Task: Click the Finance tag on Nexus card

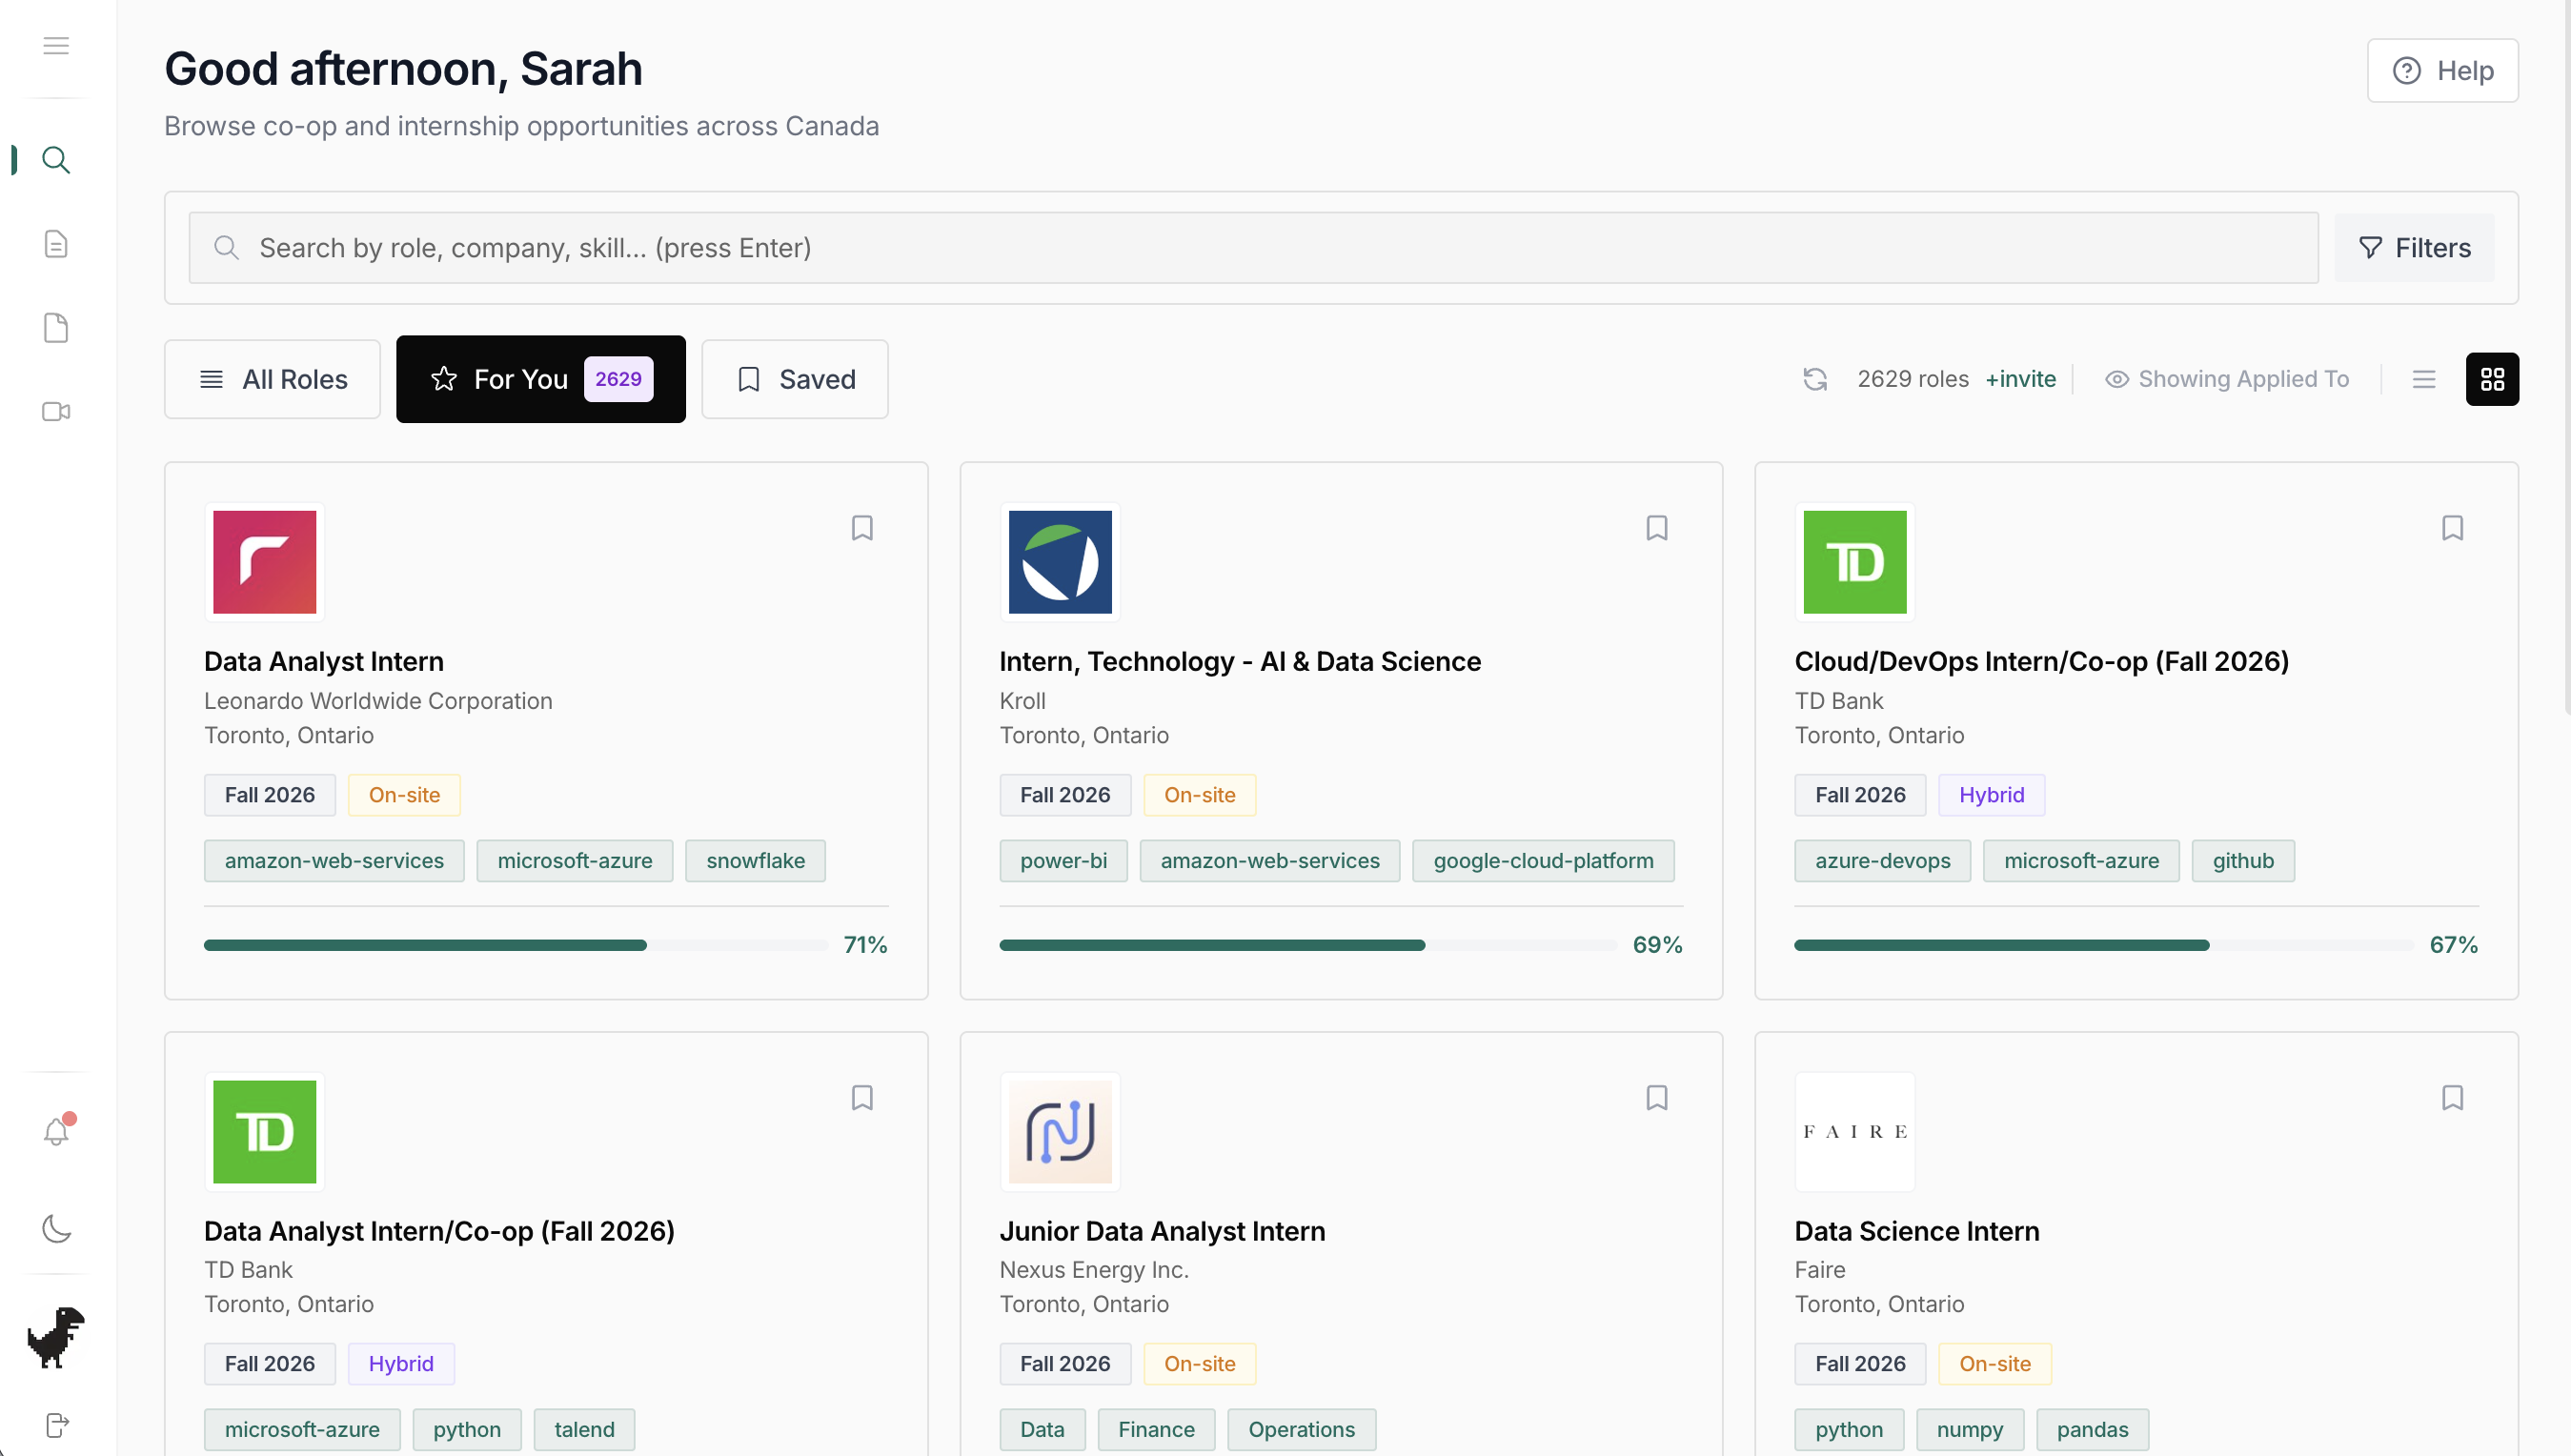Action: [x=1156, y=1430]
